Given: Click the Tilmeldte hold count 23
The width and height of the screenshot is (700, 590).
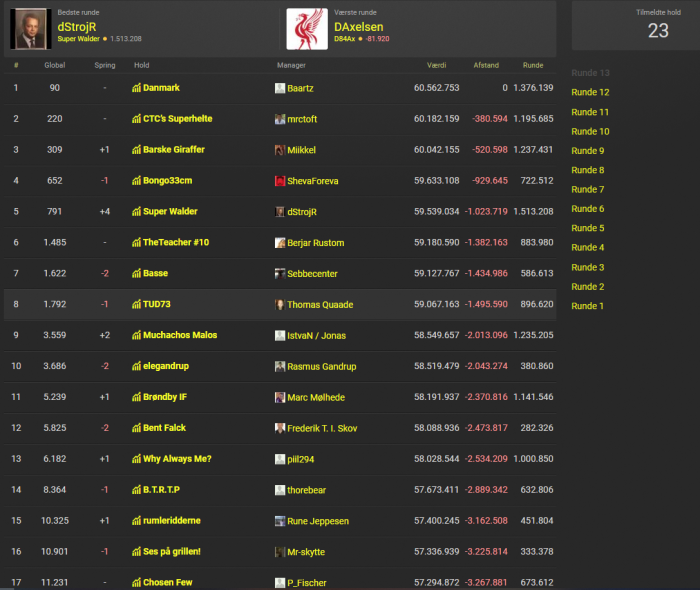Looking at the screenshot, I should 658,31.
